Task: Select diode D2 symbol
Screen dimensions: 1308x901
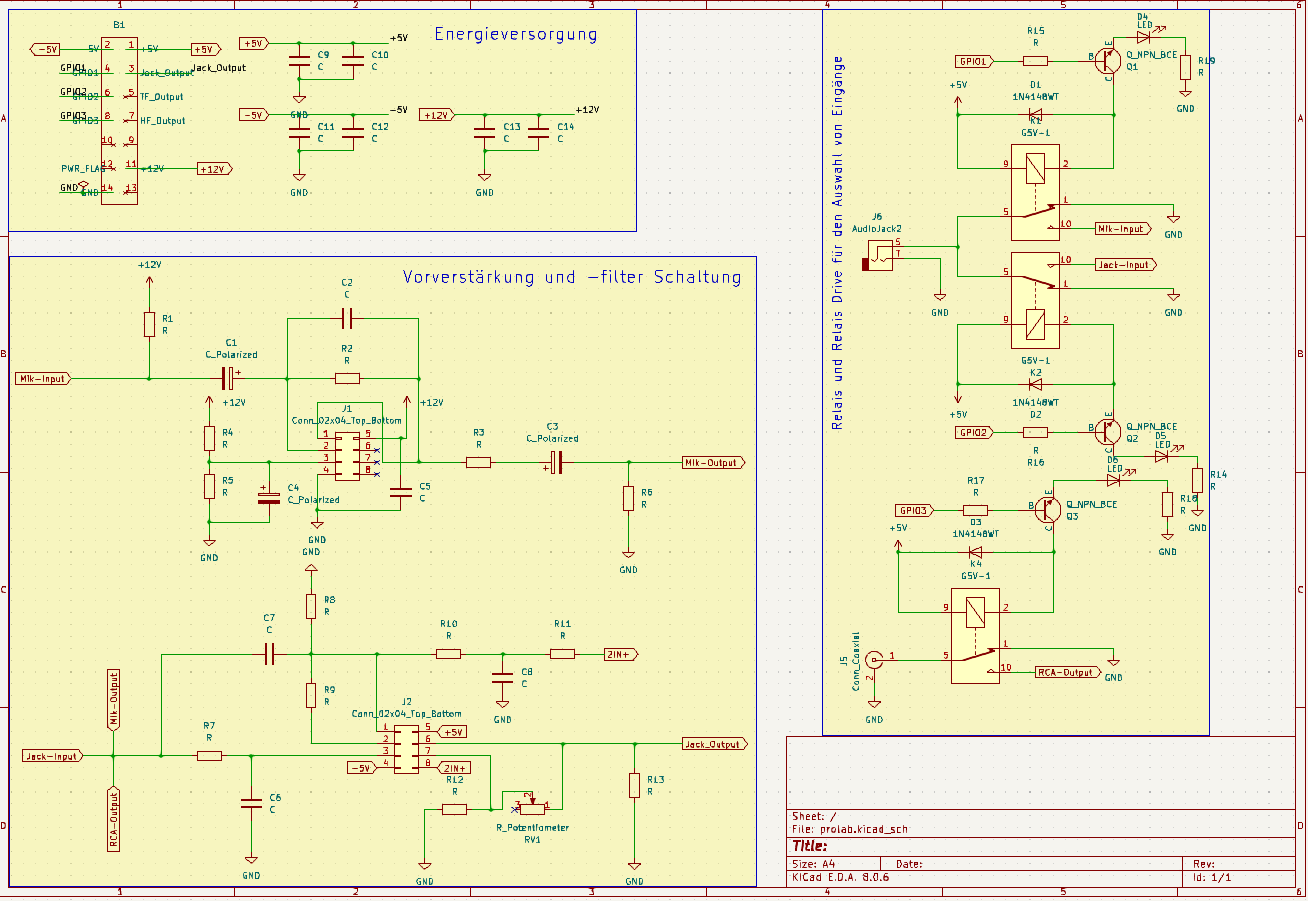Action: pyautogui.click(x=1035, y=384)
